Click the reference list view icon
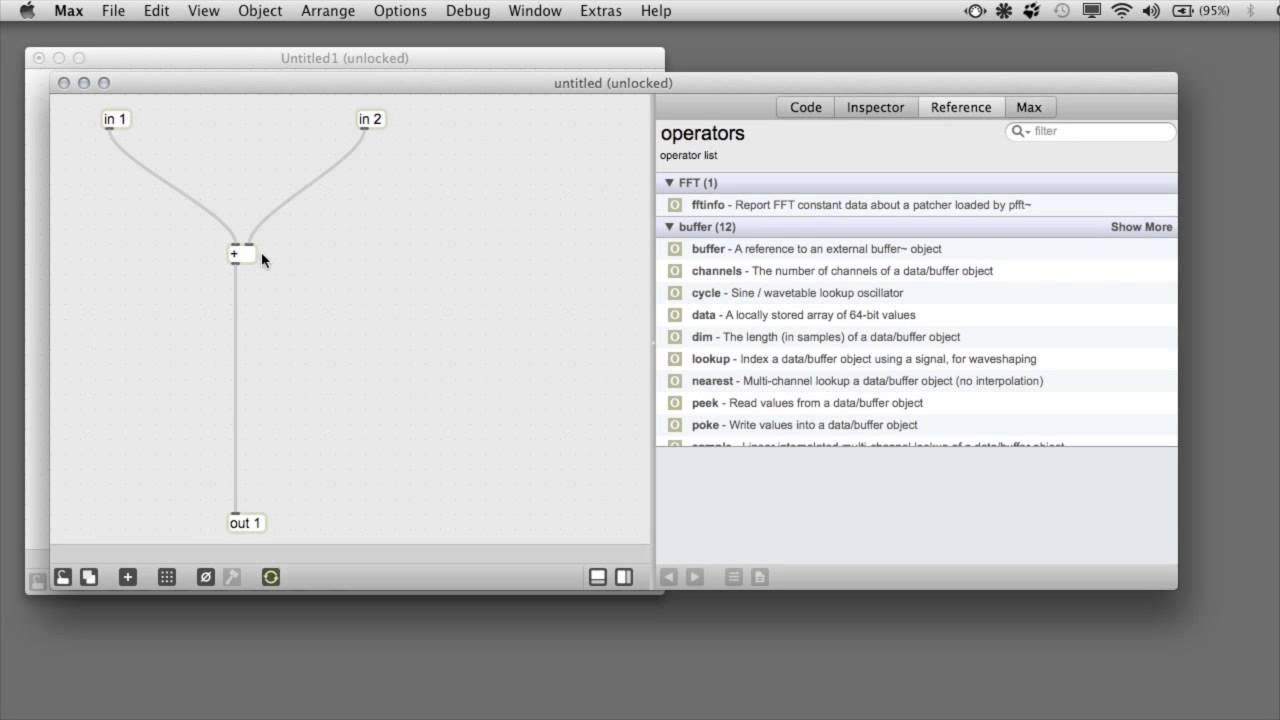This screenshot has height=720, width=1280. 734,577
